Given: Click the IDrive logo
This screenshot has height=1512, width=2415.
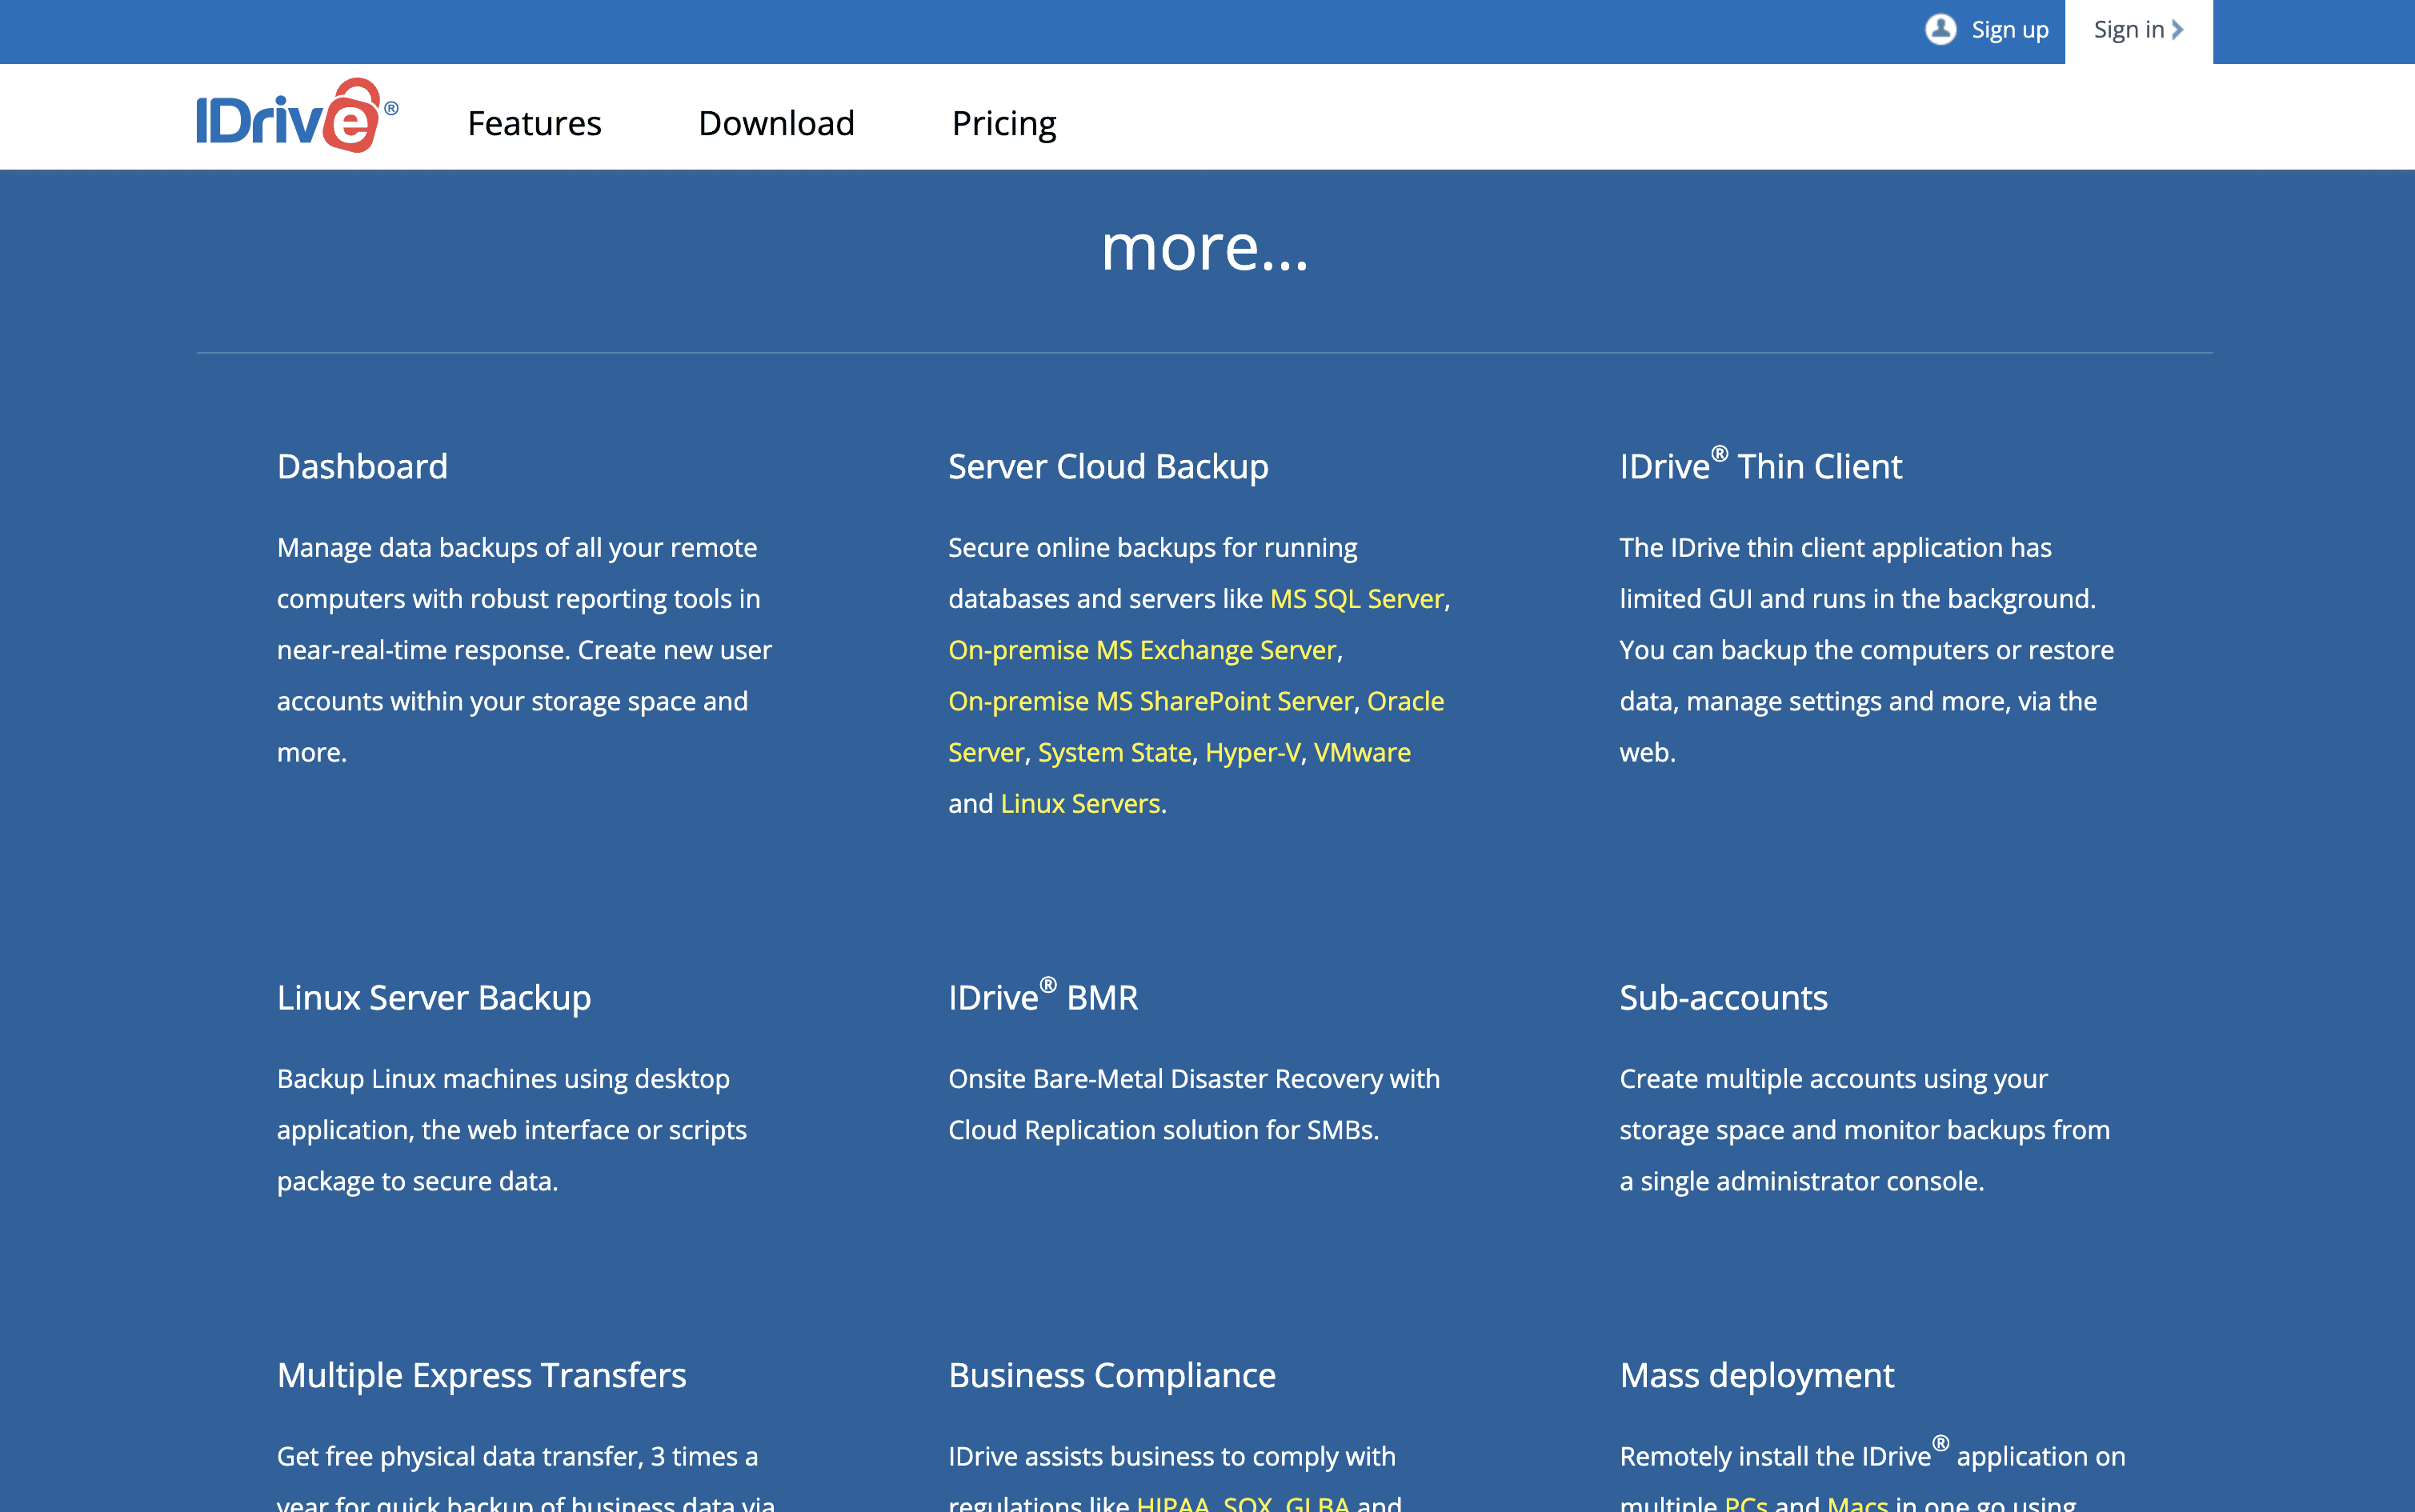Looking at the screenshot, I should (297, 116).
